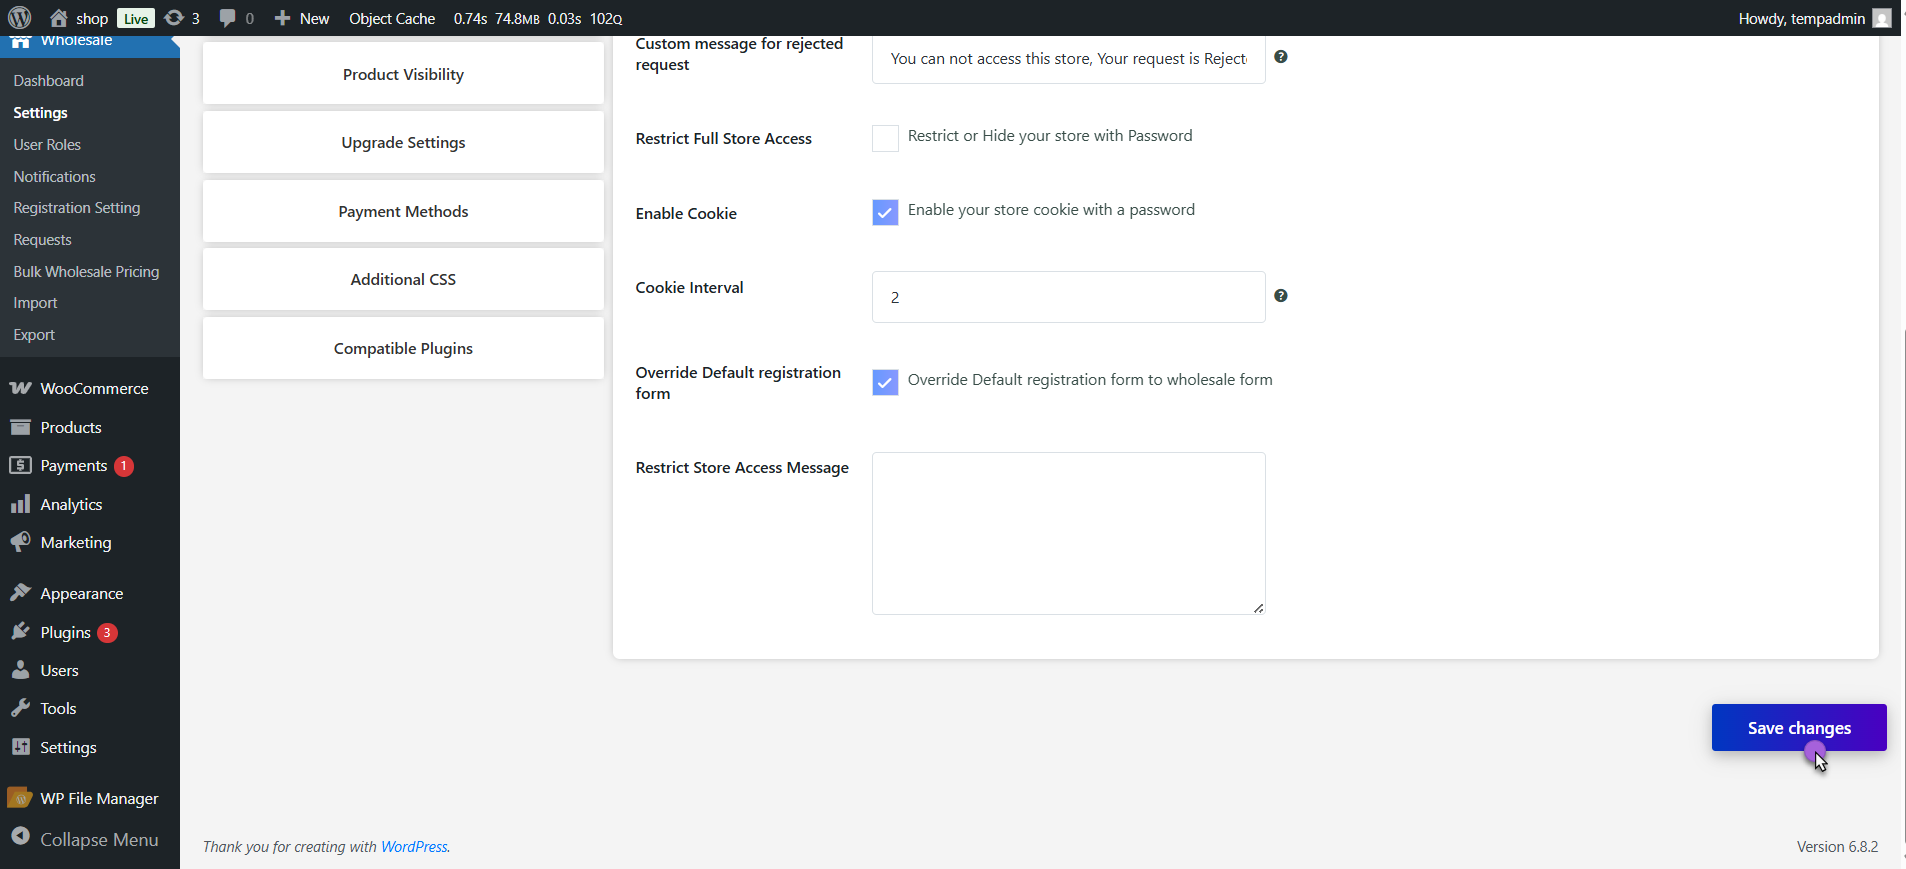Click the Settings sliders icon
Image resolution: width=1906 pixels, height=869 pixels.
click(20, 747)
